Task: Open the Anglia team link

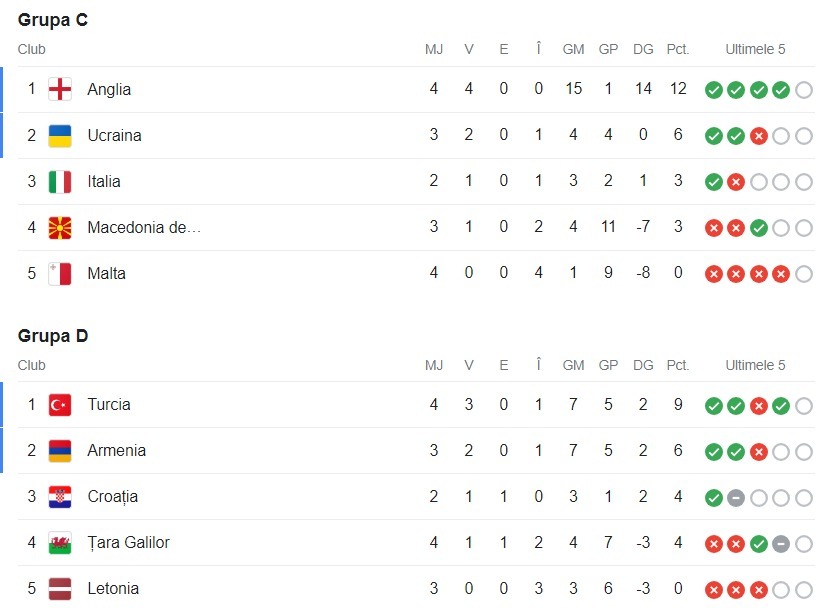Action: coord(109,89)
